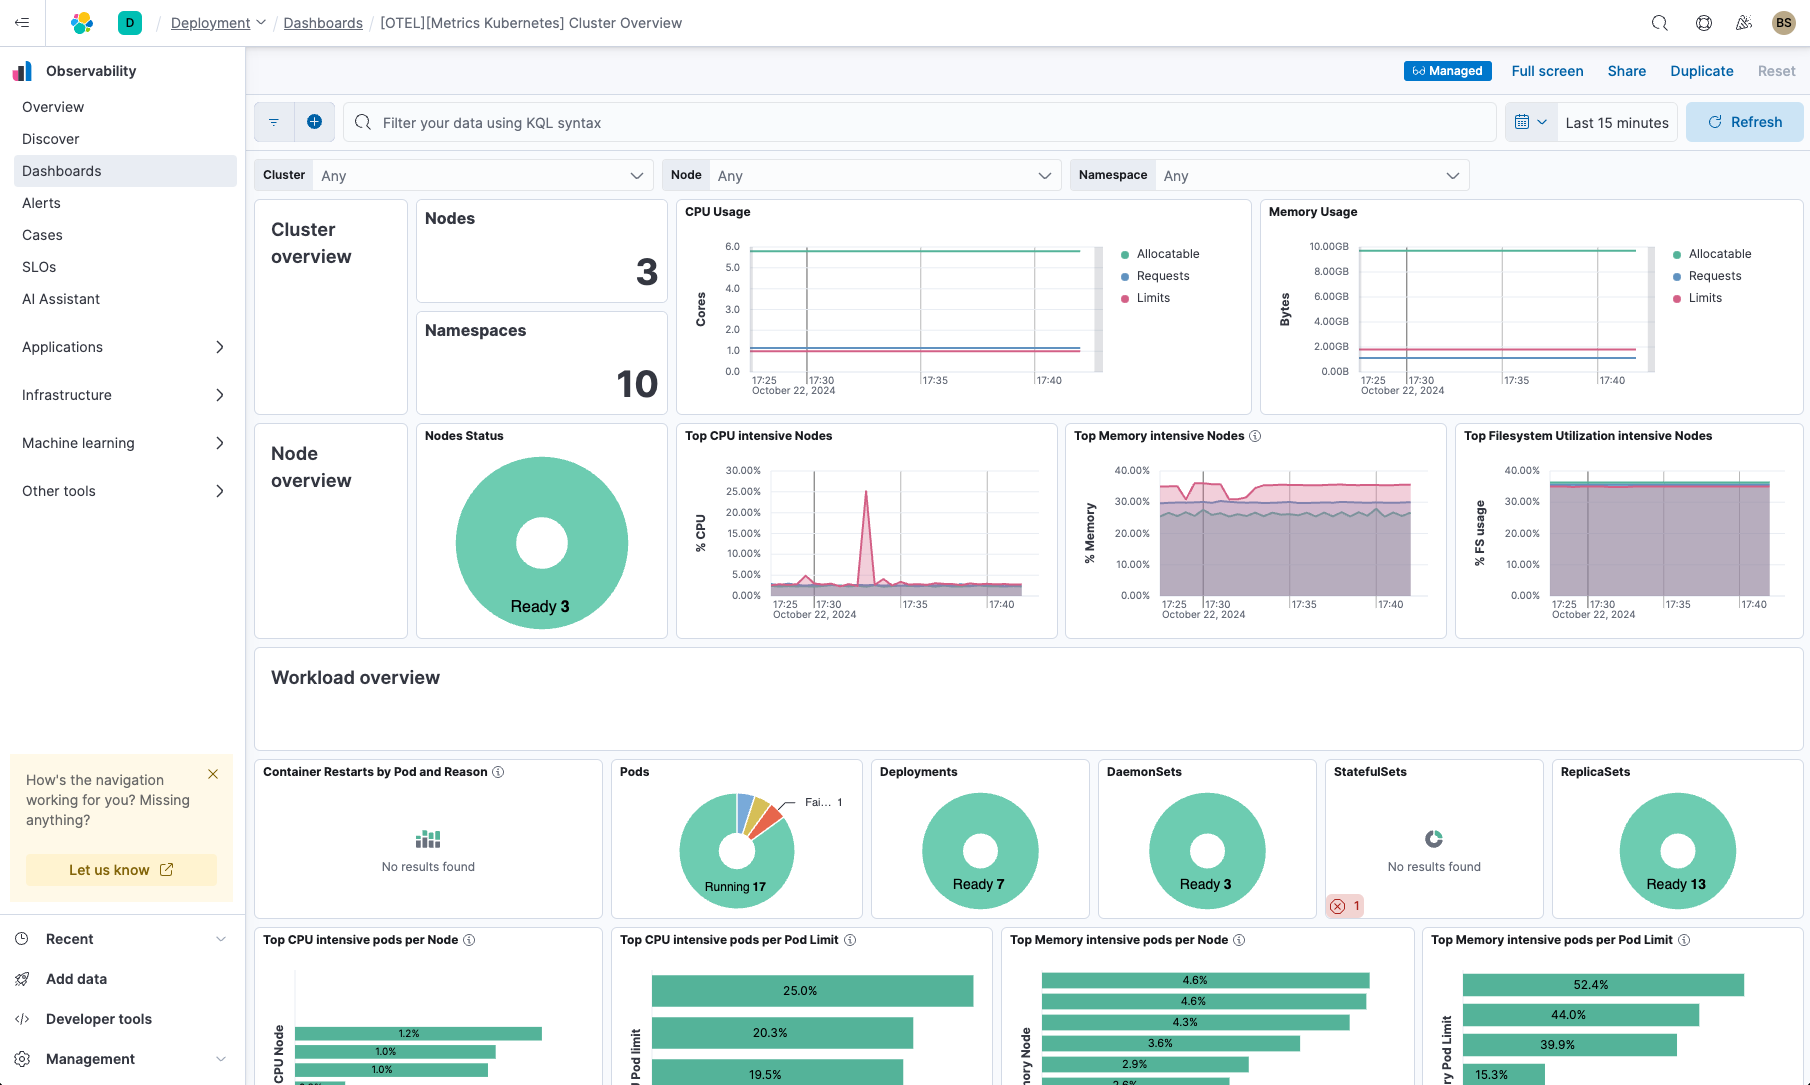This screenshot has height=1085, width=1810.
Task: Toggle Allocatable series in CPU Usage legend
Action: point(1167,254)
